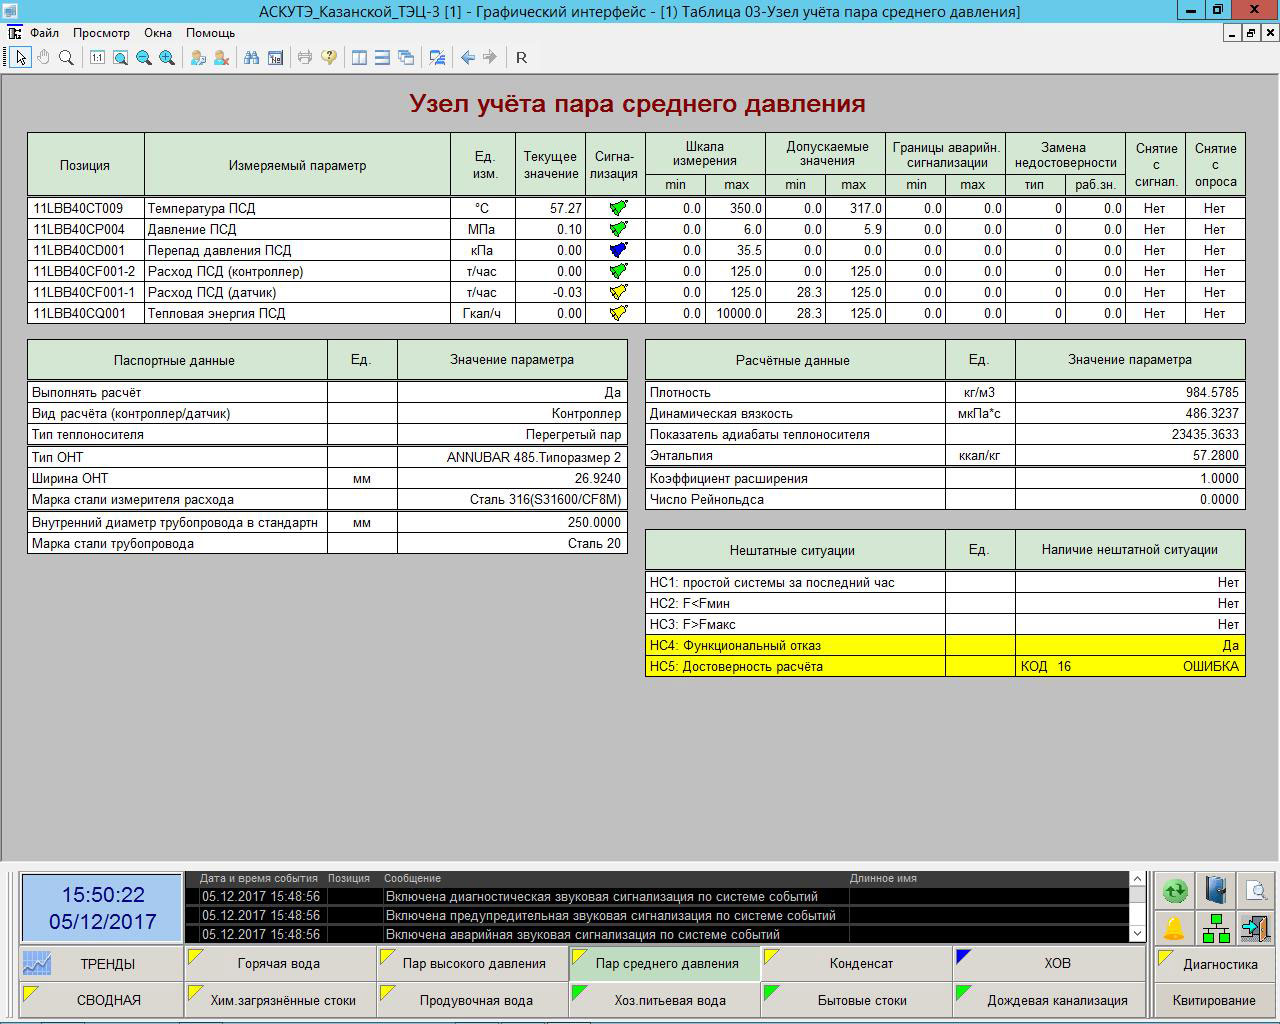Open Продувочная вода page
This screenshot has height=1024, width=1280.
[473, 1000]
